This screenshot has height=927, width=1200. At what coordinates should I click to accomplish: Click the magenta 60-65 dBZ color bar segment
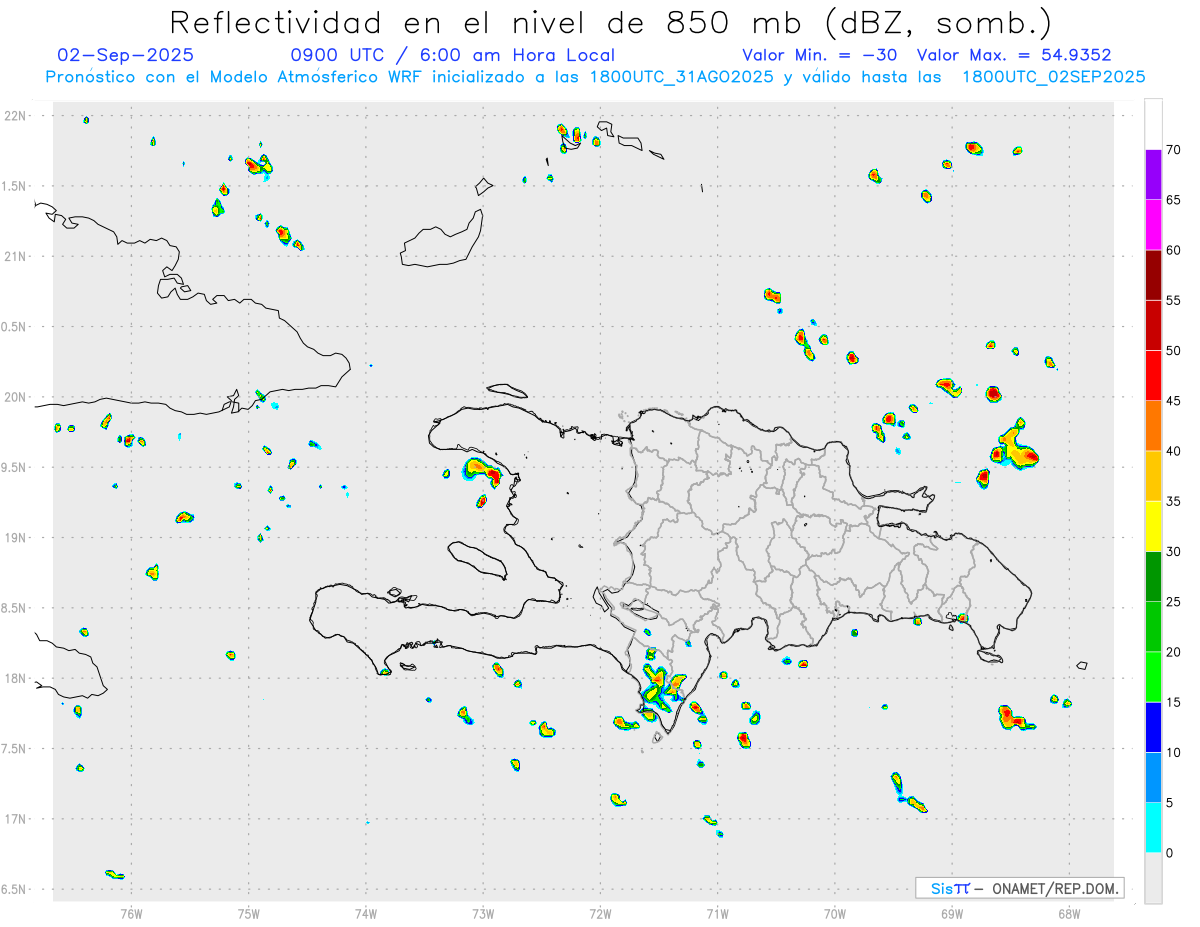(x=1153, y=225)
